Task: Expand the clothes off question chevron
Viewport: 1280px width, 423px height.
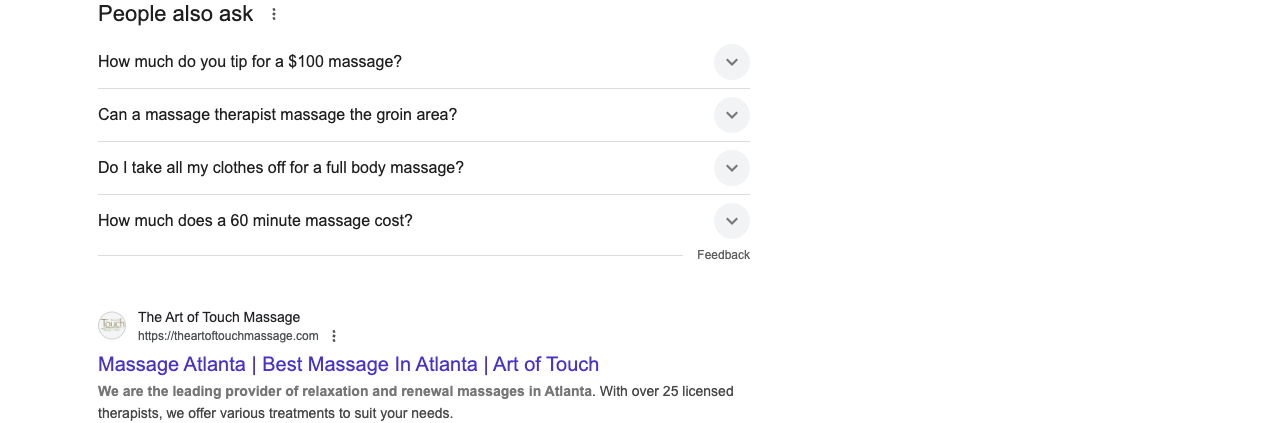Action: click(x=732, y=168)
